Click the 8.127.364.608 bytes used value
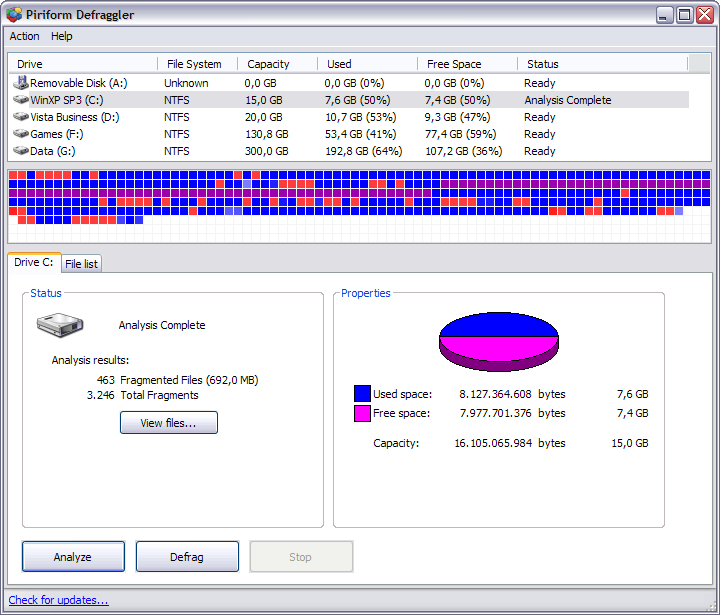 (512, 394)
